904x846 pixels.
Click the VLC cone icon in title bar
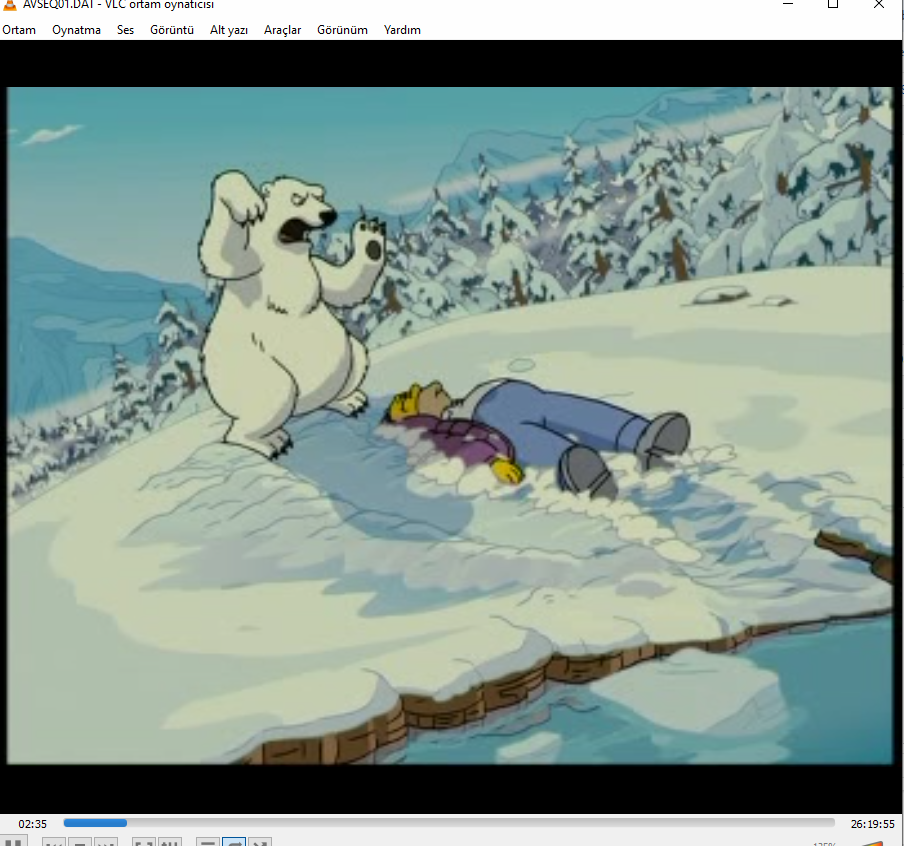[x=10, y=5]
